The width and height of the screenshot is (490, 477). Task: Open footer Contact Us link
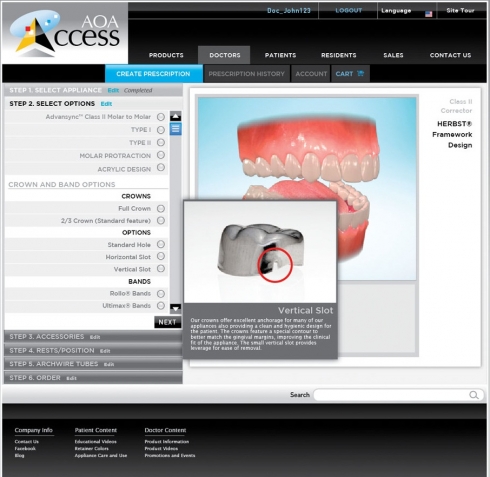pos(27,442)
